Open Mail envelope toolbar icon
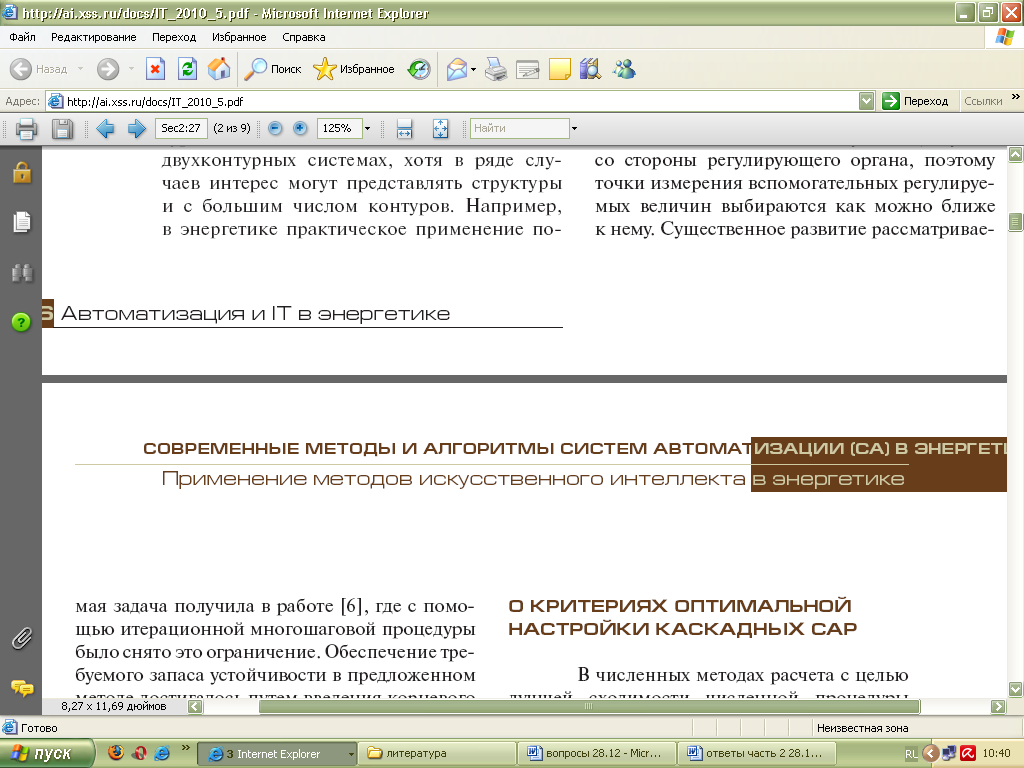Screen dimensions: 1024x768 click(x=456, y=69)
